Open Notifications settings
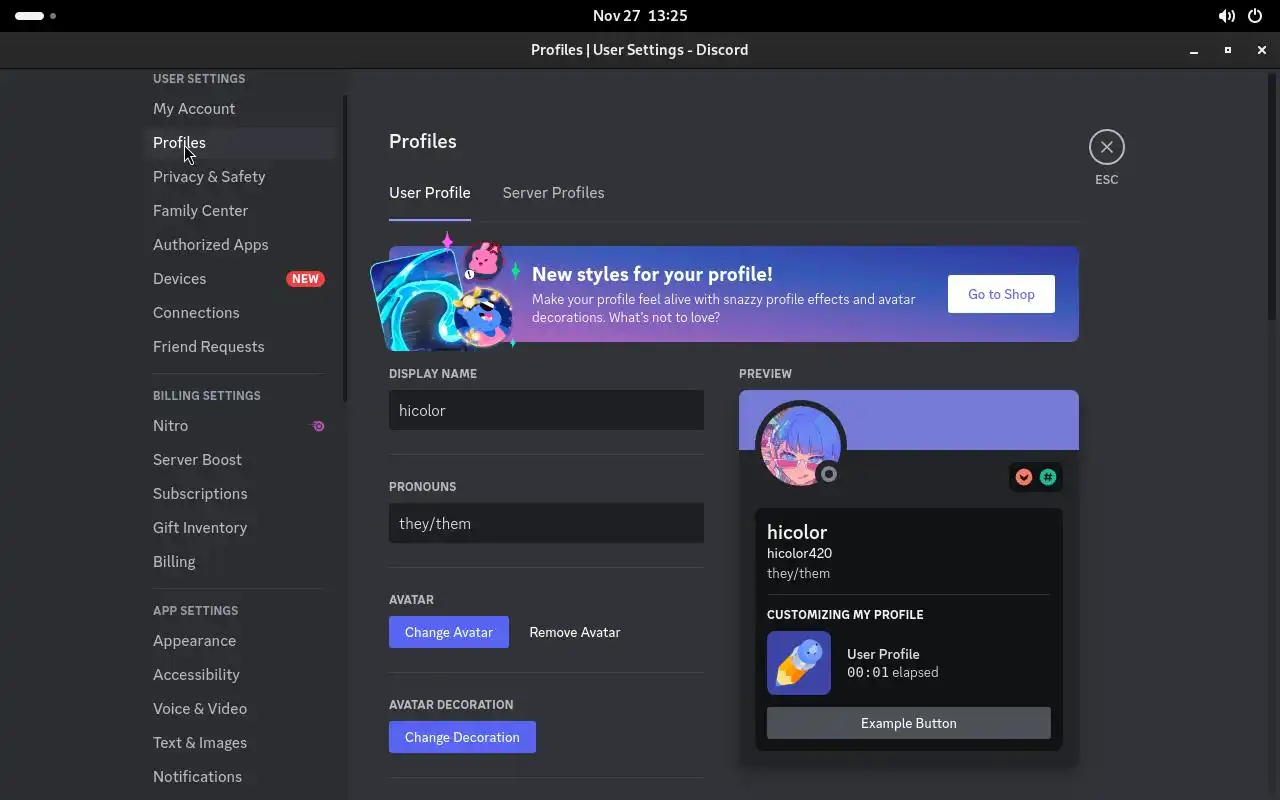 click(x=238, y=777)
